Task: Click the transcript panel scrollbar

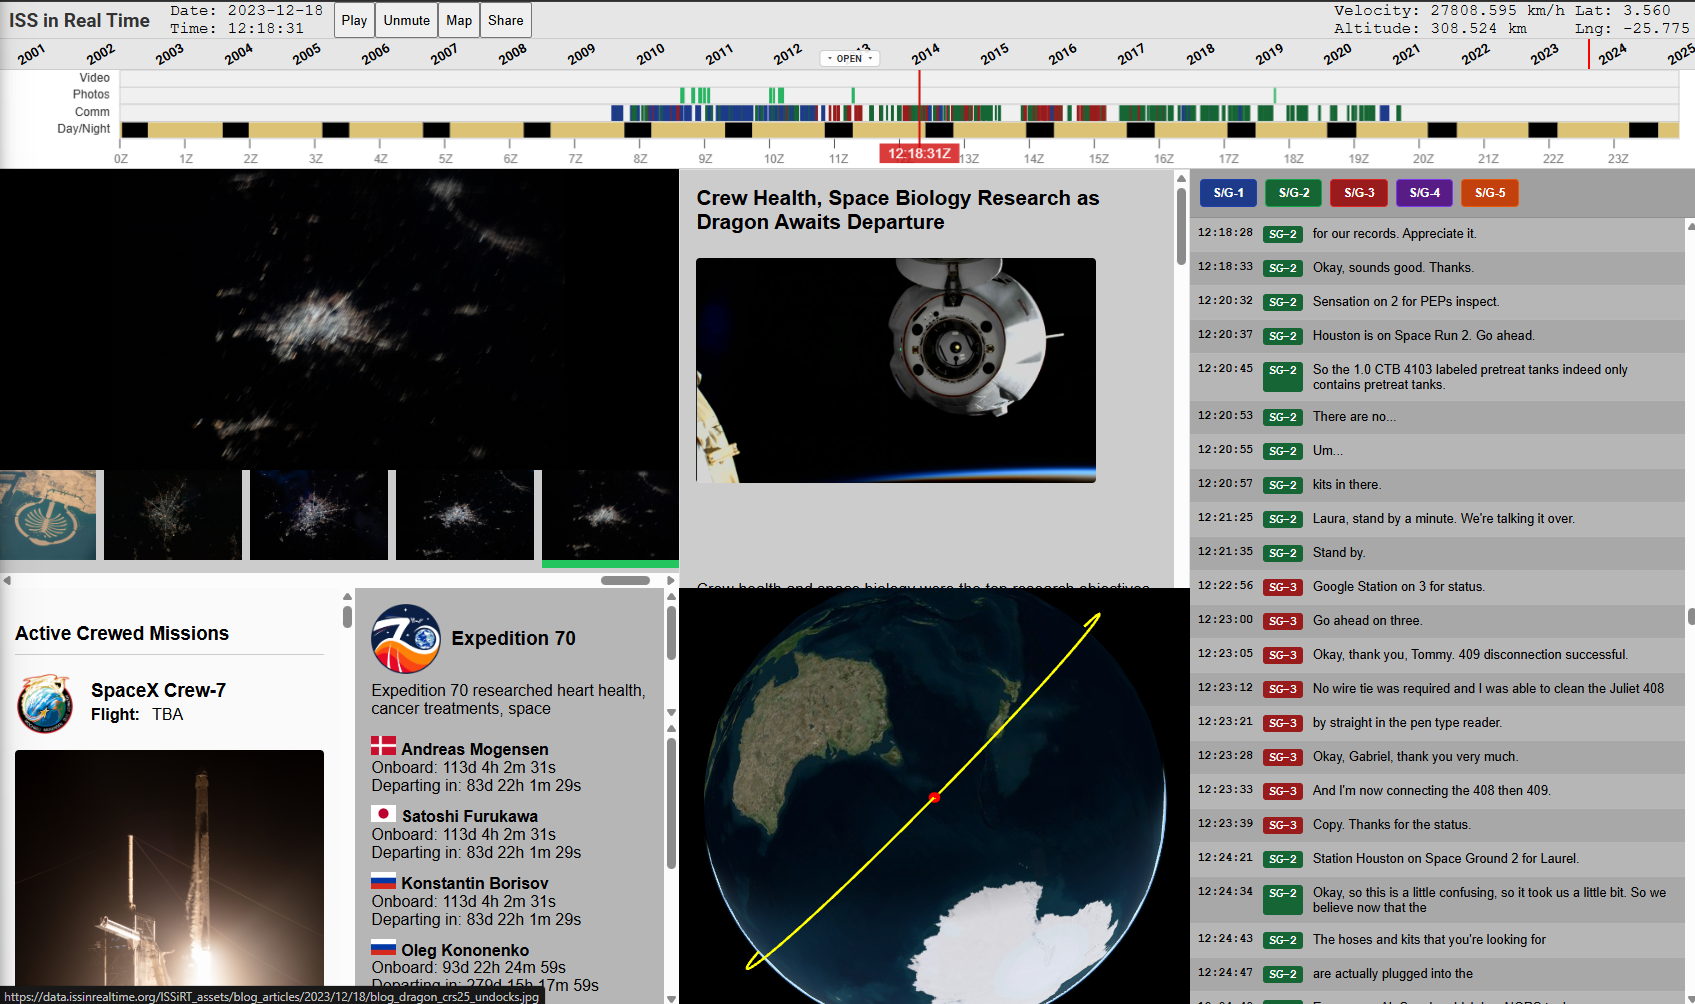Action: (x=1690, y=616)
